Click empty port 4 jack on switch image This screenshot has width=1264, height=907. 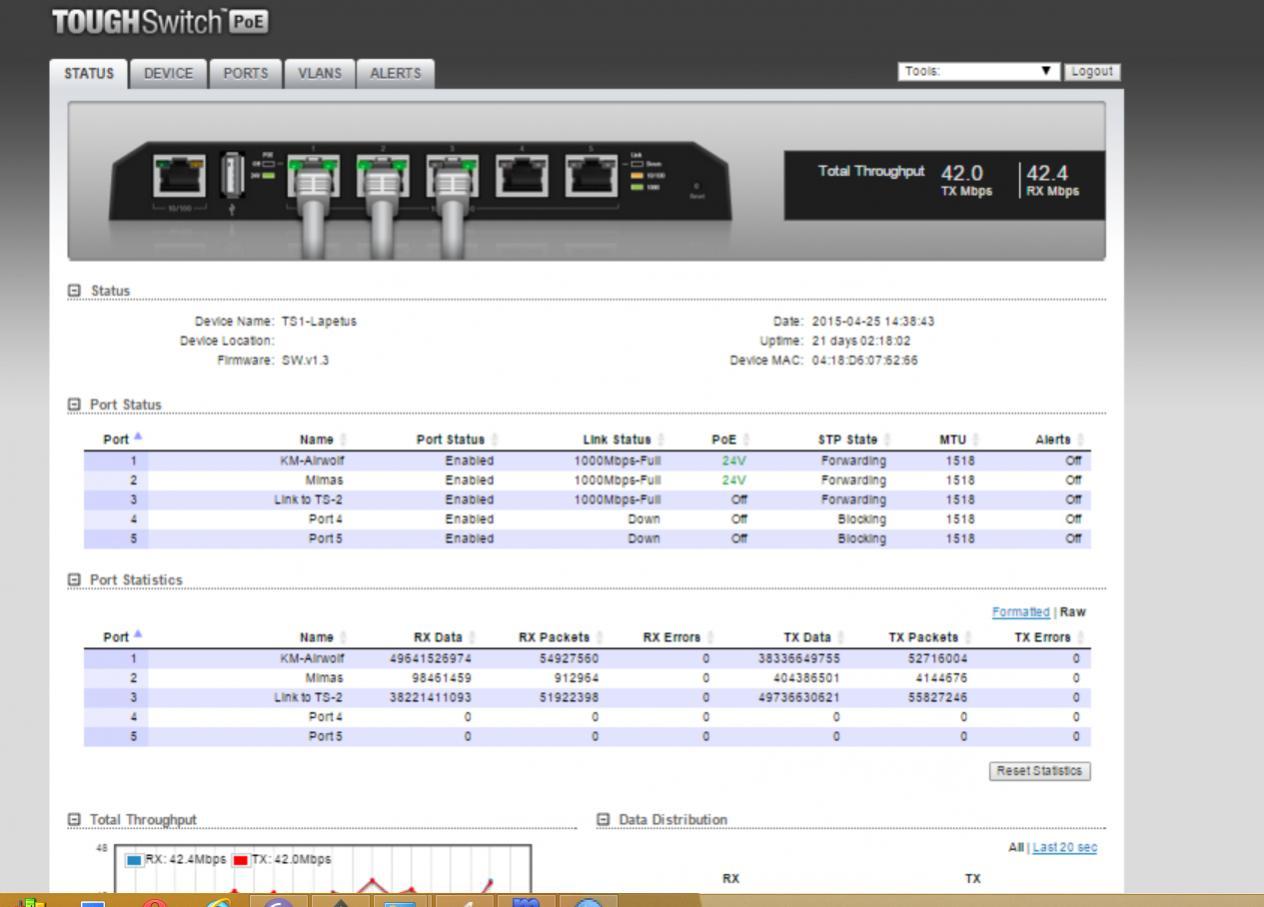[x=522, y=177]
